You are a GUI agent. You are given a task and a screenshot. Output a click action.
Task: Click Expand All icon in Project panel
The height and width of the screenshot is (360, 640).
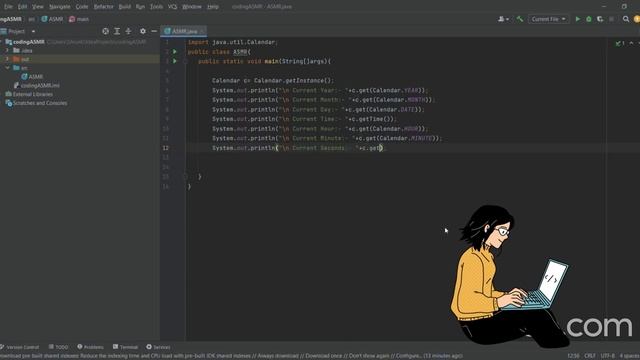117,31
